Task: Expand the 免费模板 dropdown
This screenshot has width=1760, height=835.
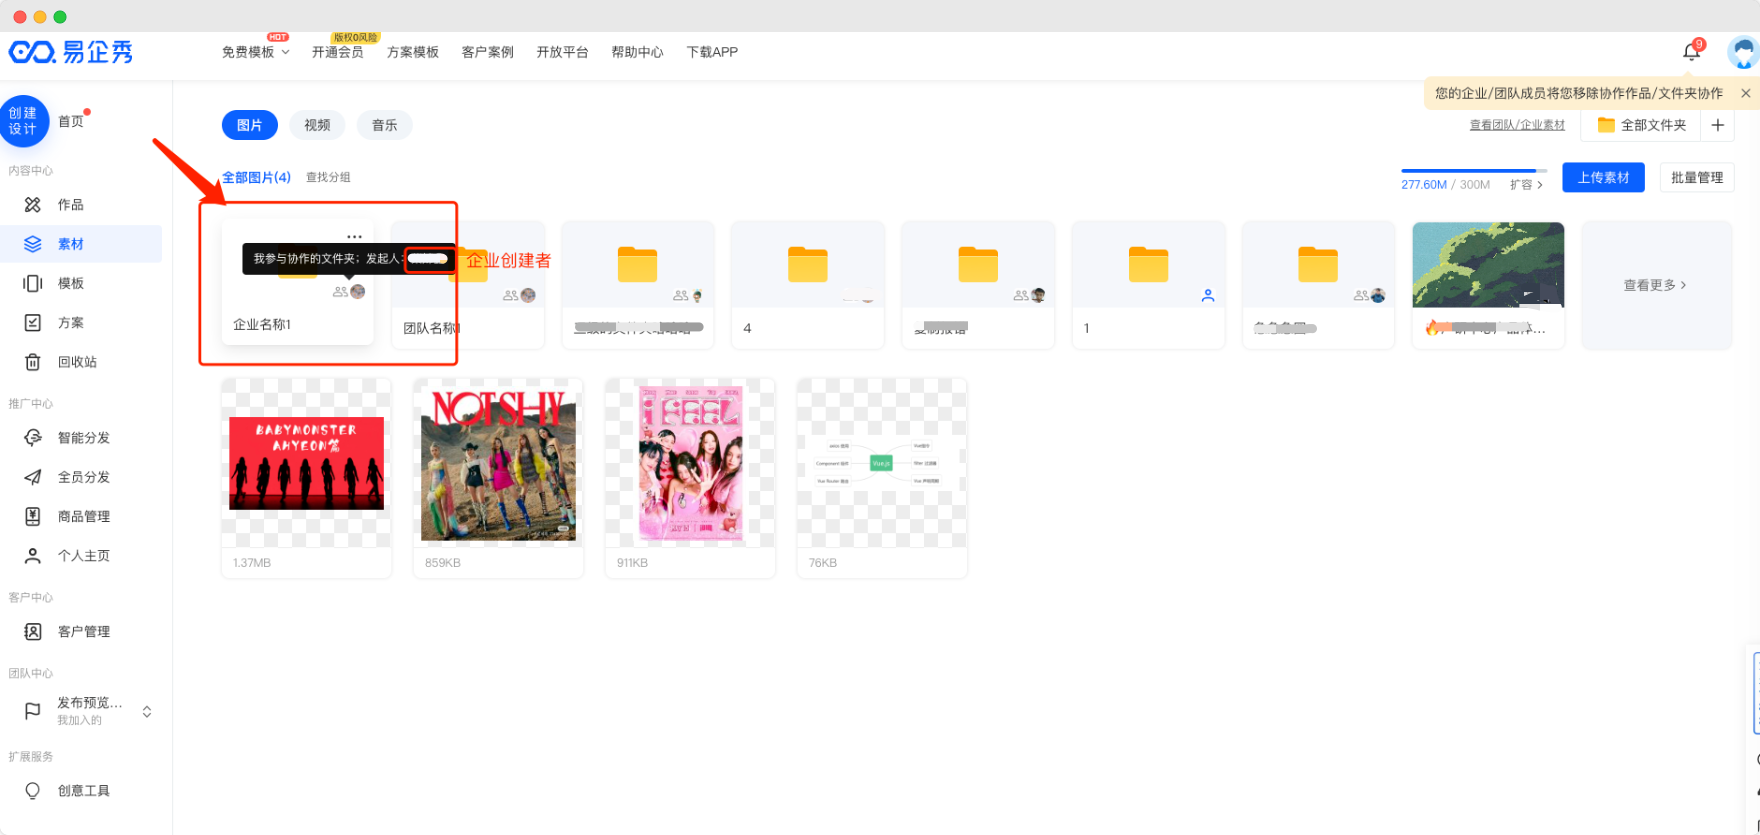Action: tap(256, 52)
